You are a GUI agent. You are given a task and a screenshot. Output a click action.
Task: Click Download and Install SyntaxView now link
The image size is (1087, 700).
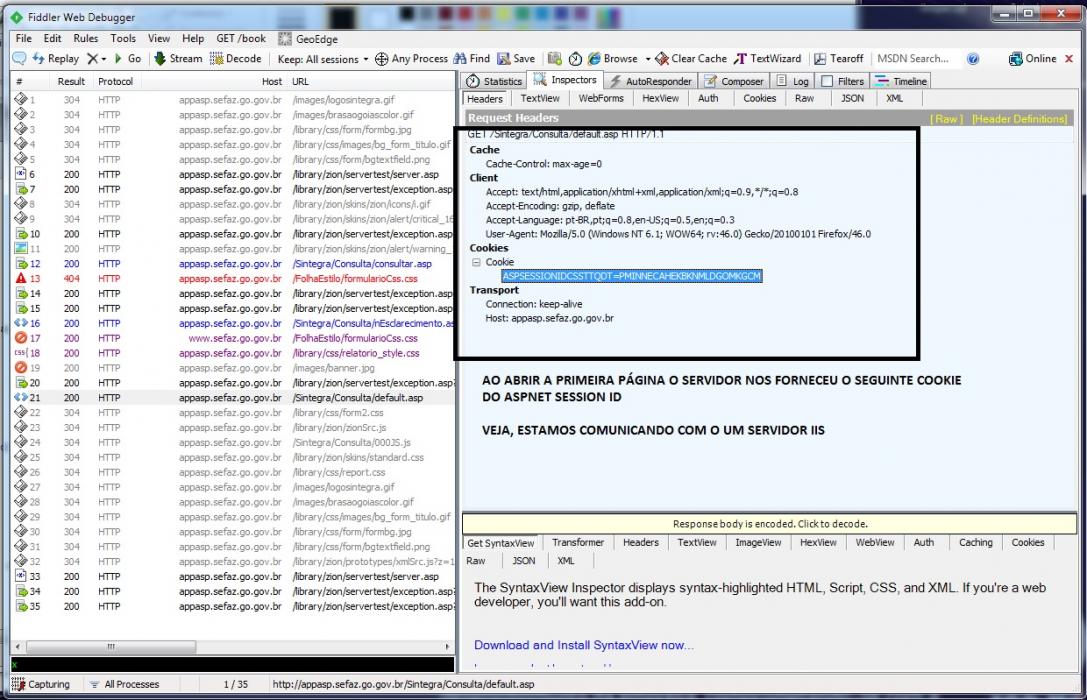click(x=584, y=645)
